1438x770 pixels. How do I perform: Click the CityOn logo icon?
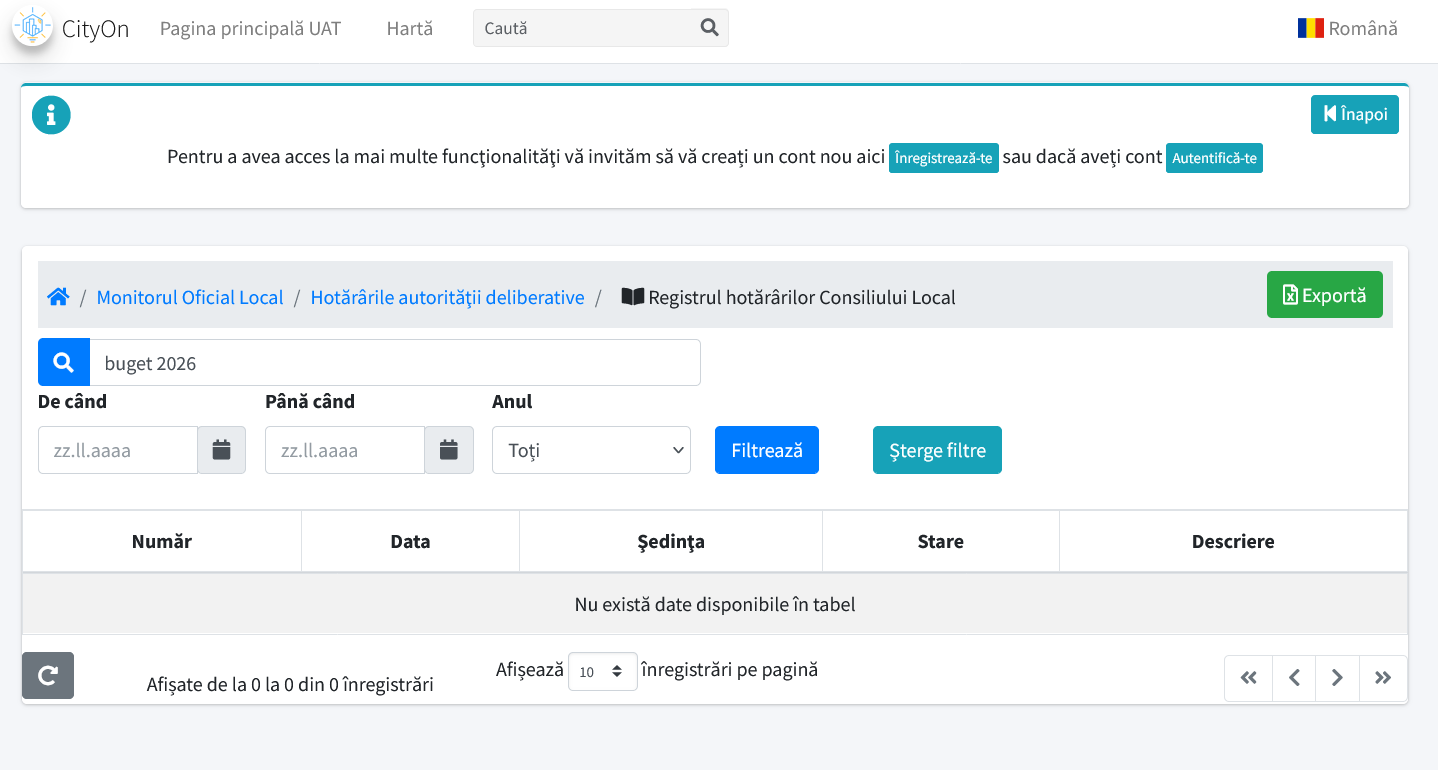tap(33, 27)
